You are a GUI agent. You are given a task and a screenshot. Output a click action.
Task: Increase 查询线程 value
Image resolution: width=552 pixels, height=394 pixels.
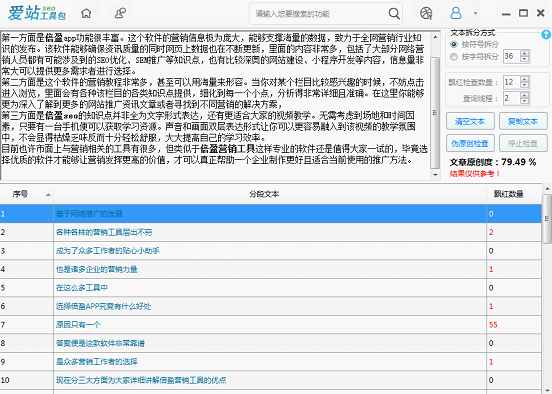(x=525, y=95)
